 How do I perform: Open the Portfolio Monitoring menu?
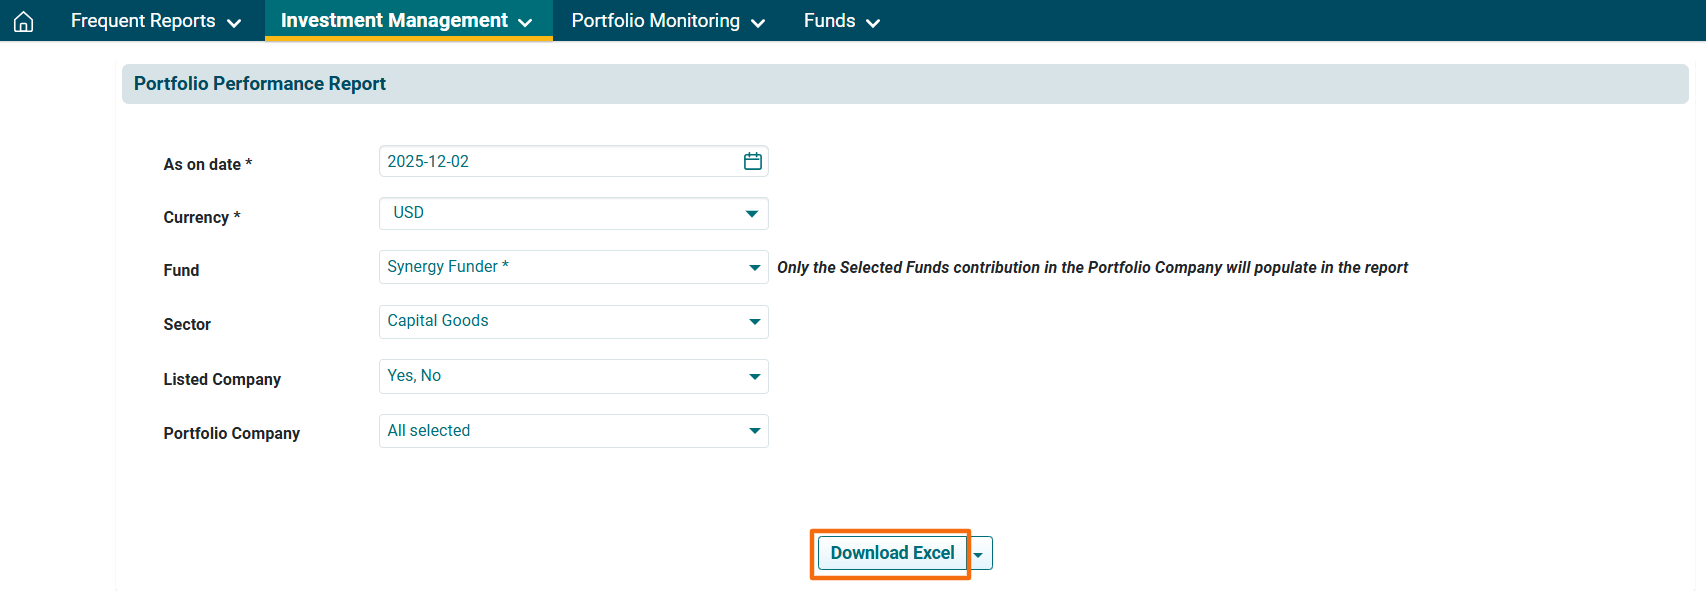click(x=655, y=21)
